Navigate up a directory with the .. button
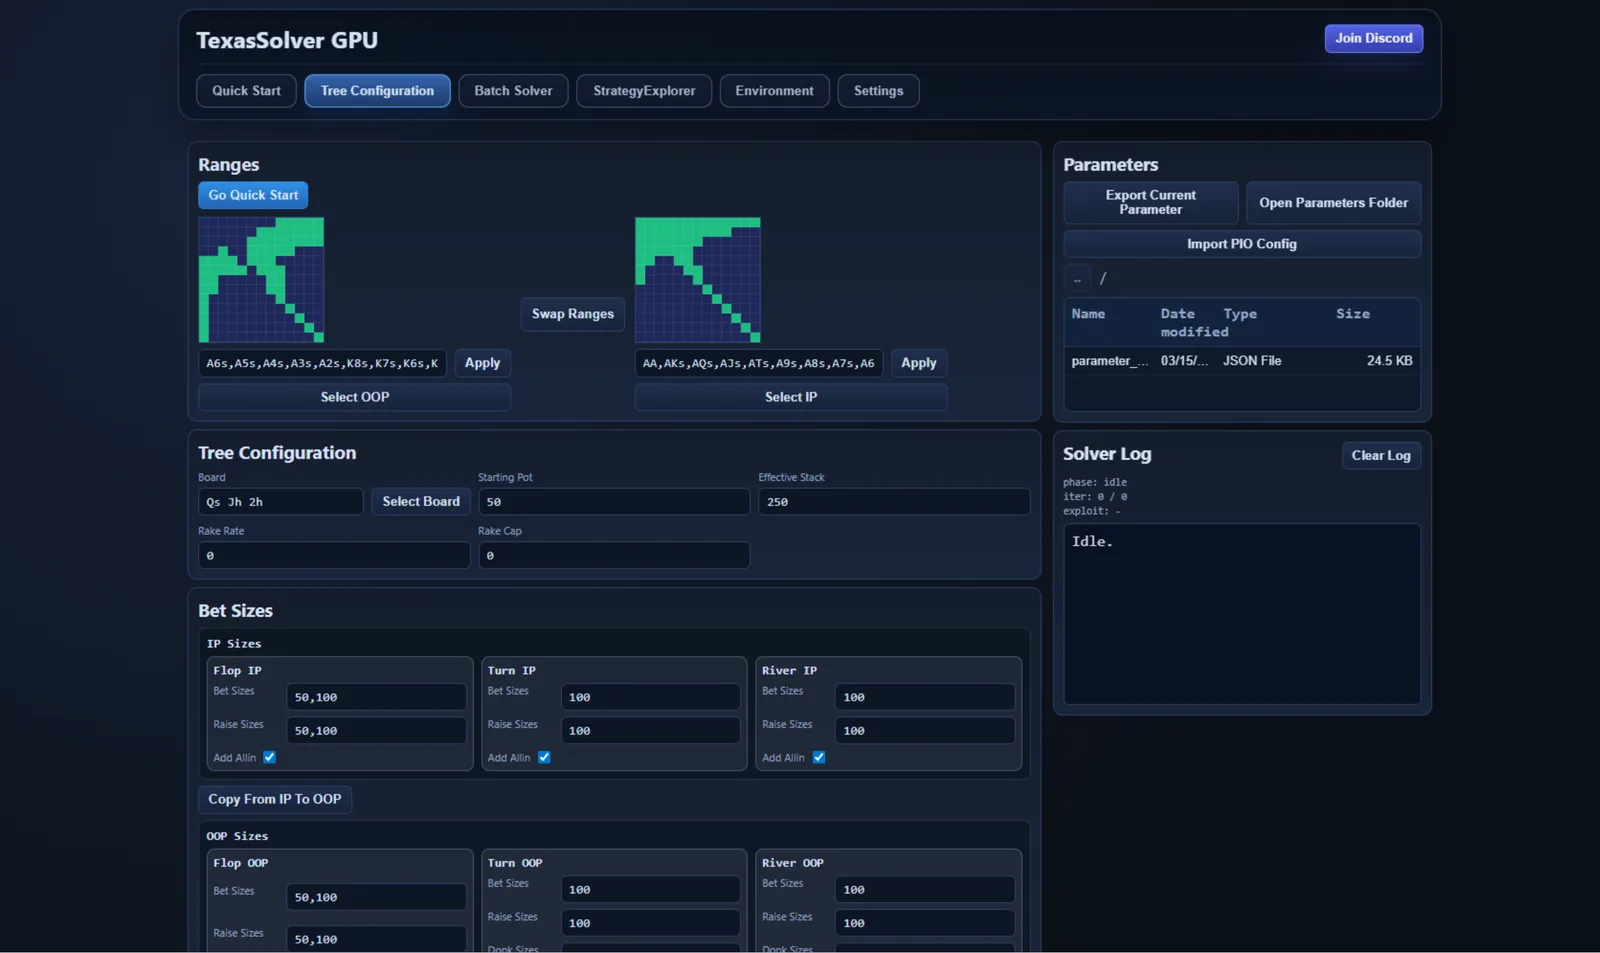The height and width of the screenshot is (953, 1600). point(1077,278)
